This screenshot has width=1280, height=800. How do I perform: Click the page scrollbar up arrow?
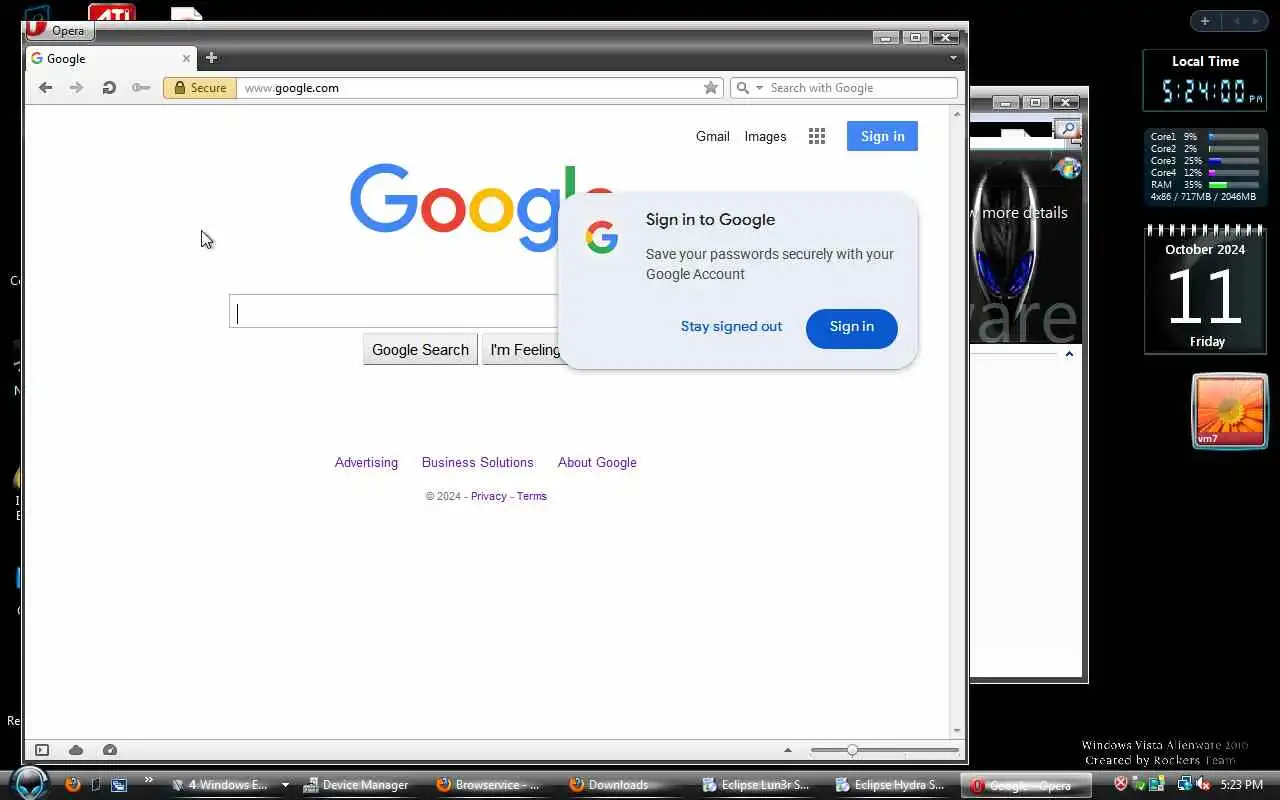(957, 114)
